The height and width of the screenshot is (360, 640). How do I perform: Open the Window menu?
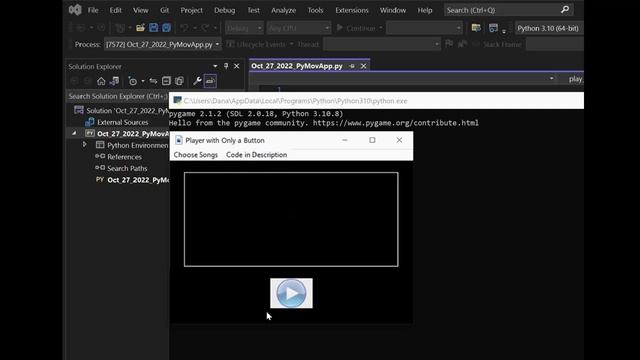(393, 10)
